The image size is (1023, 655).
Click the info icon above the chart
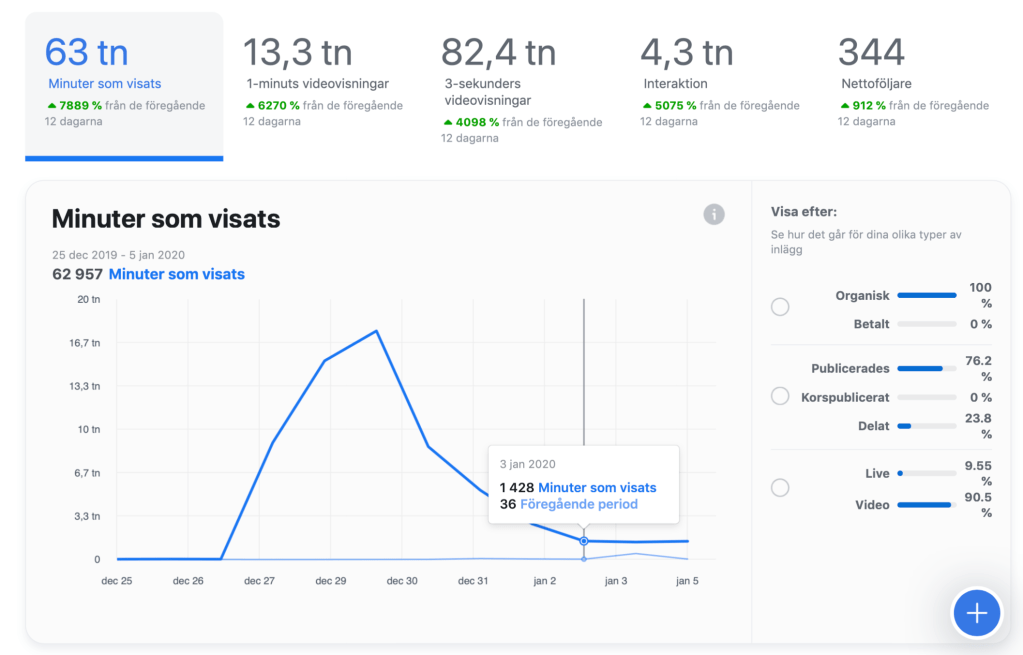(713, 214)
